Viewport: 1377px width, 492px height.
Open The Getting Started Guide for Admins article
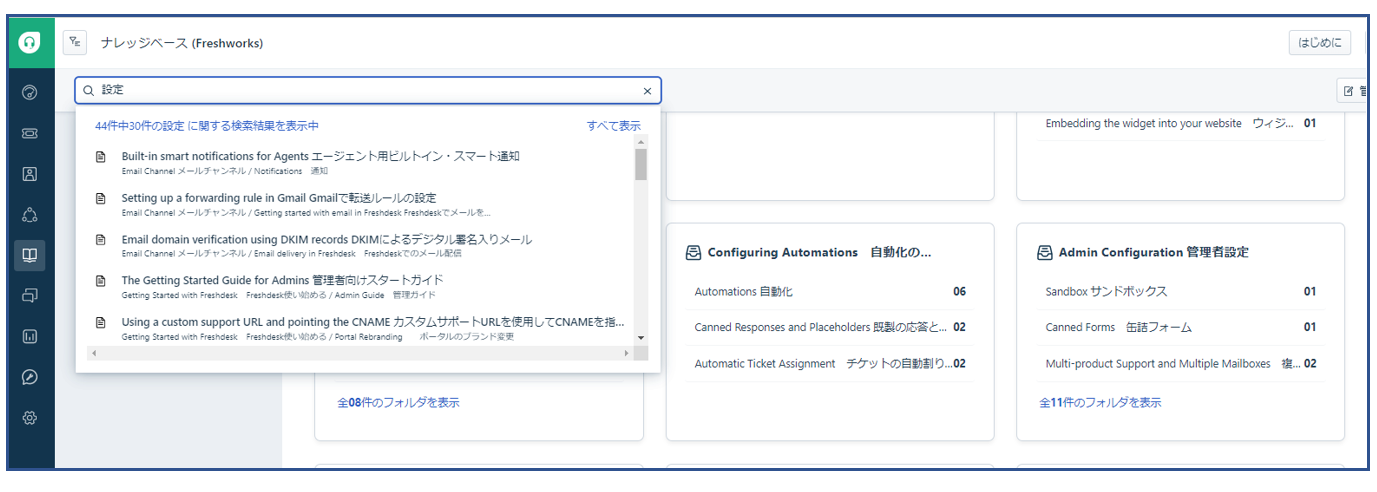pos(282,281)
